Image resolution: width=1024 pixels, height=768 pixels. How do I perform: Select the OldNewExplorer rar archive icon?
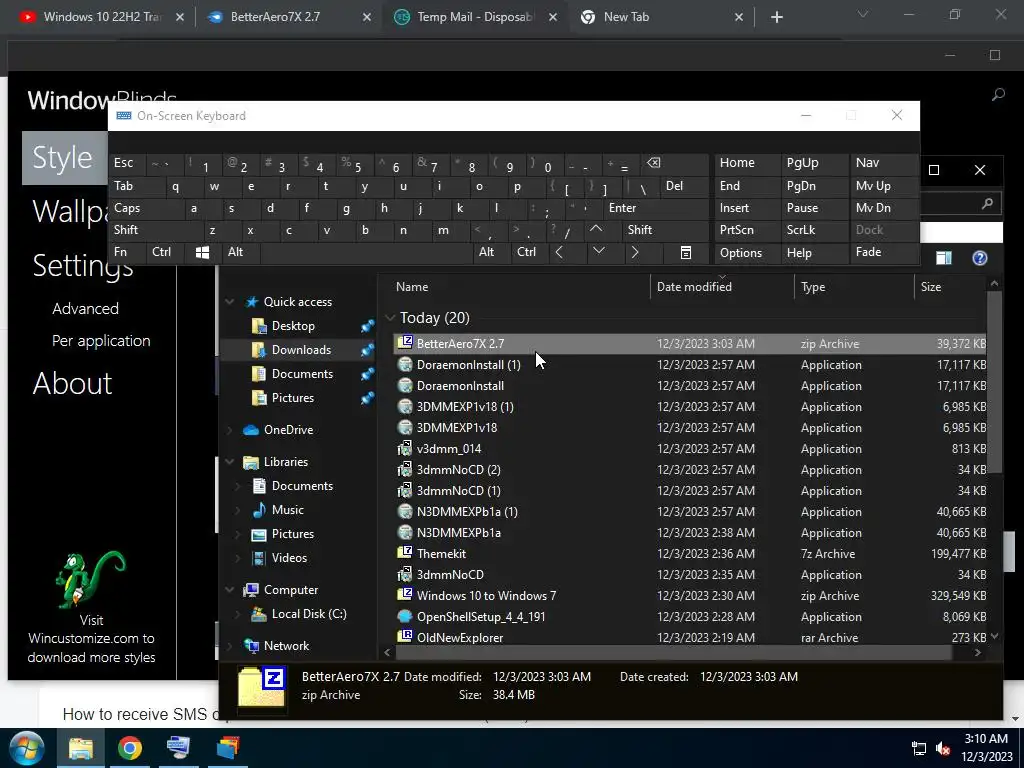(x=405, y=637)
